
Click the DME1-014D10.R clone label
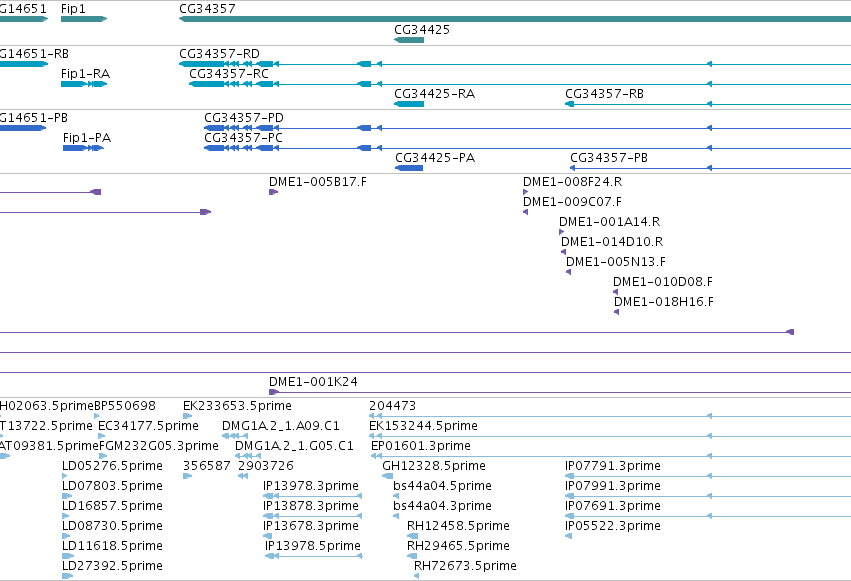pyautogui.click(x=612, y=242)
